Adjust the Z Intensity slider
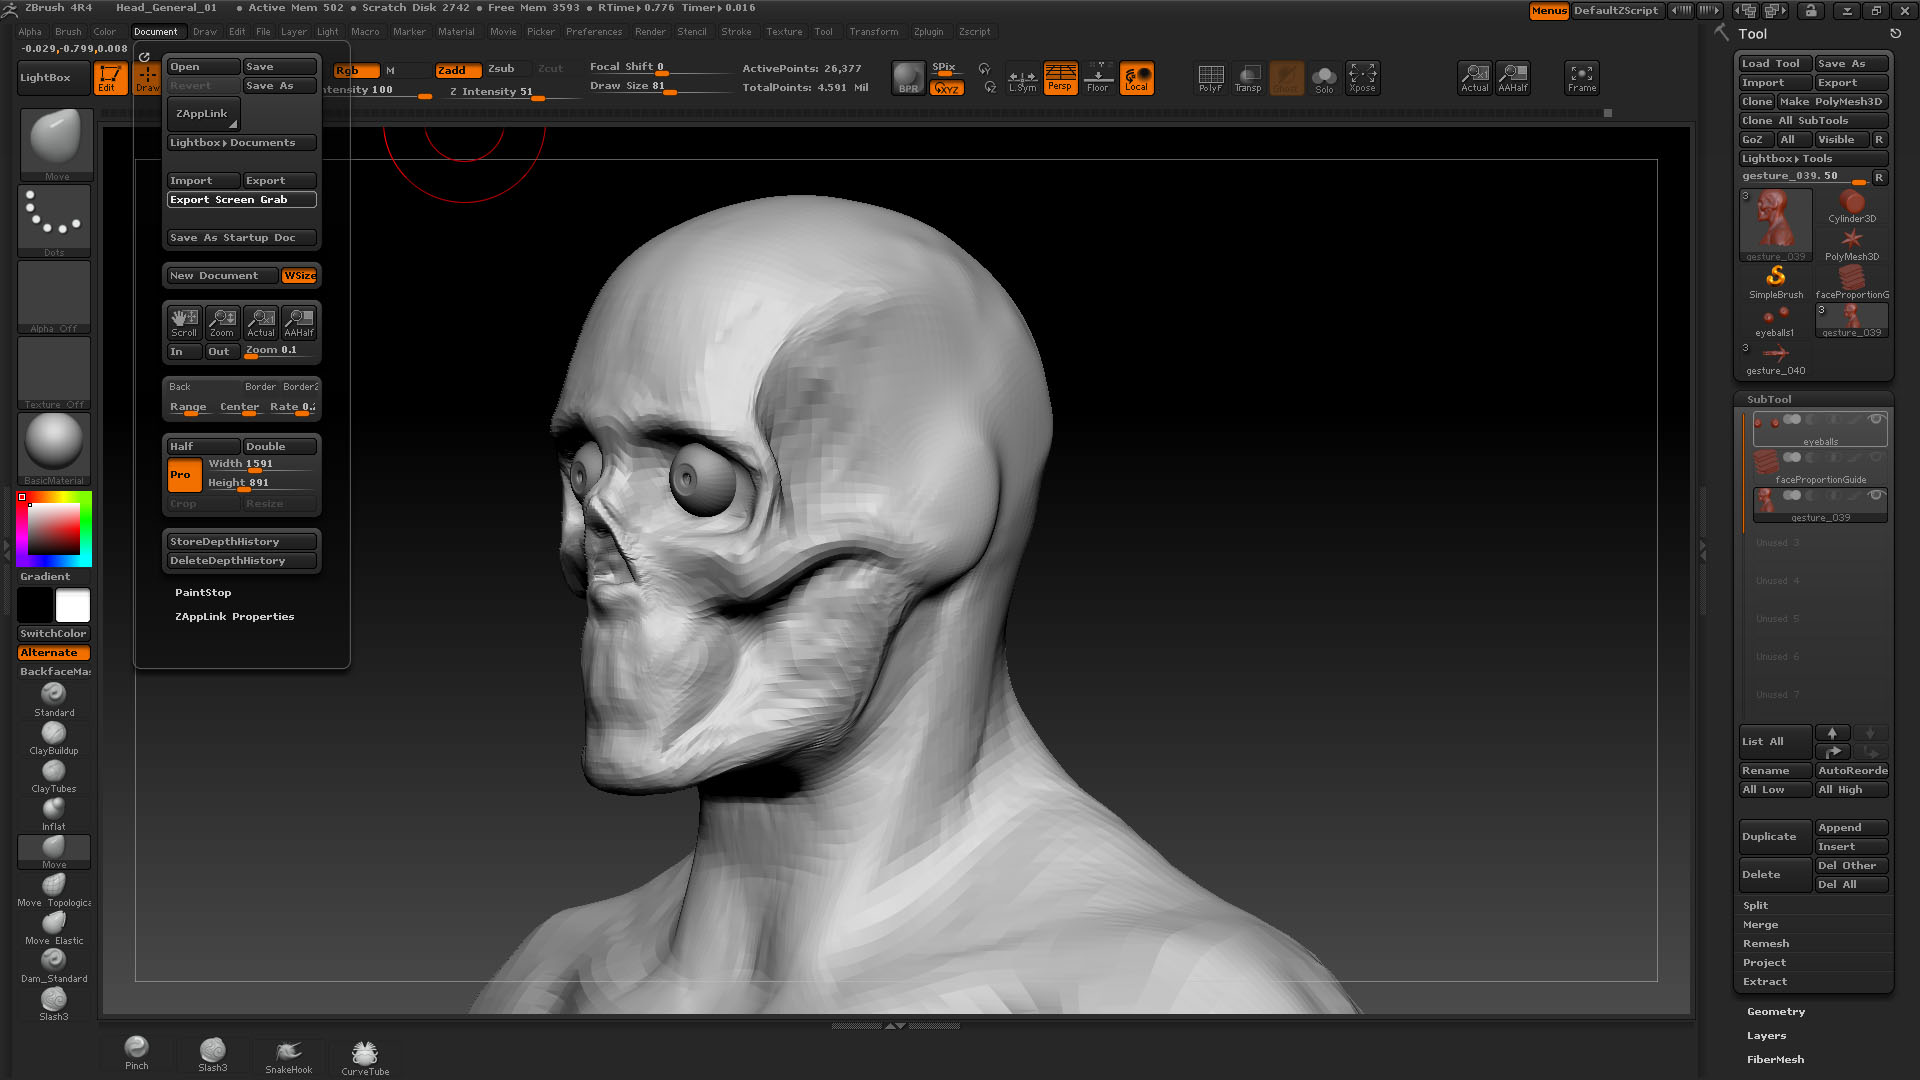1920x1080 pixels. pos(515,92)
